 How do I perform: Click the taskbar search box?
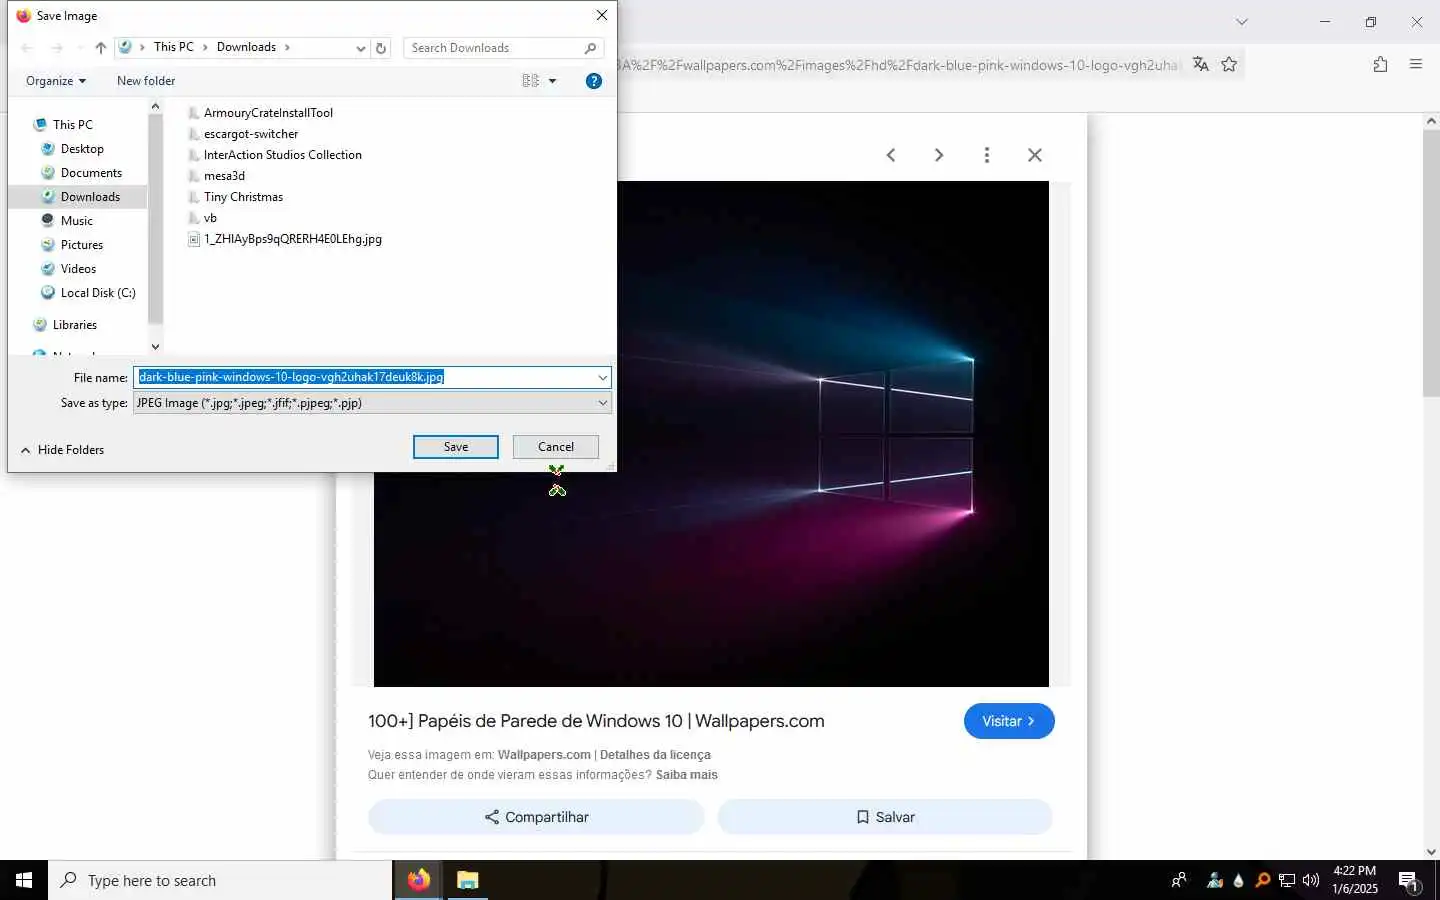[220, 880]
